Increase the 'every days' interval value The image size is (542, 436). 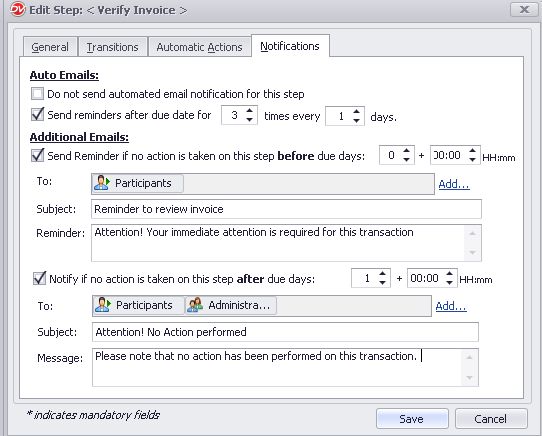(356, 112)
